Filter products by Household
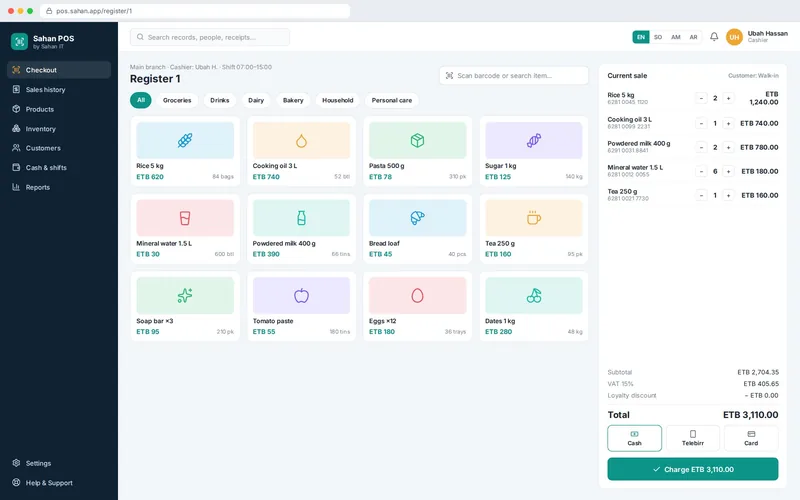800x500 pixels. click(x=337, y=100)
